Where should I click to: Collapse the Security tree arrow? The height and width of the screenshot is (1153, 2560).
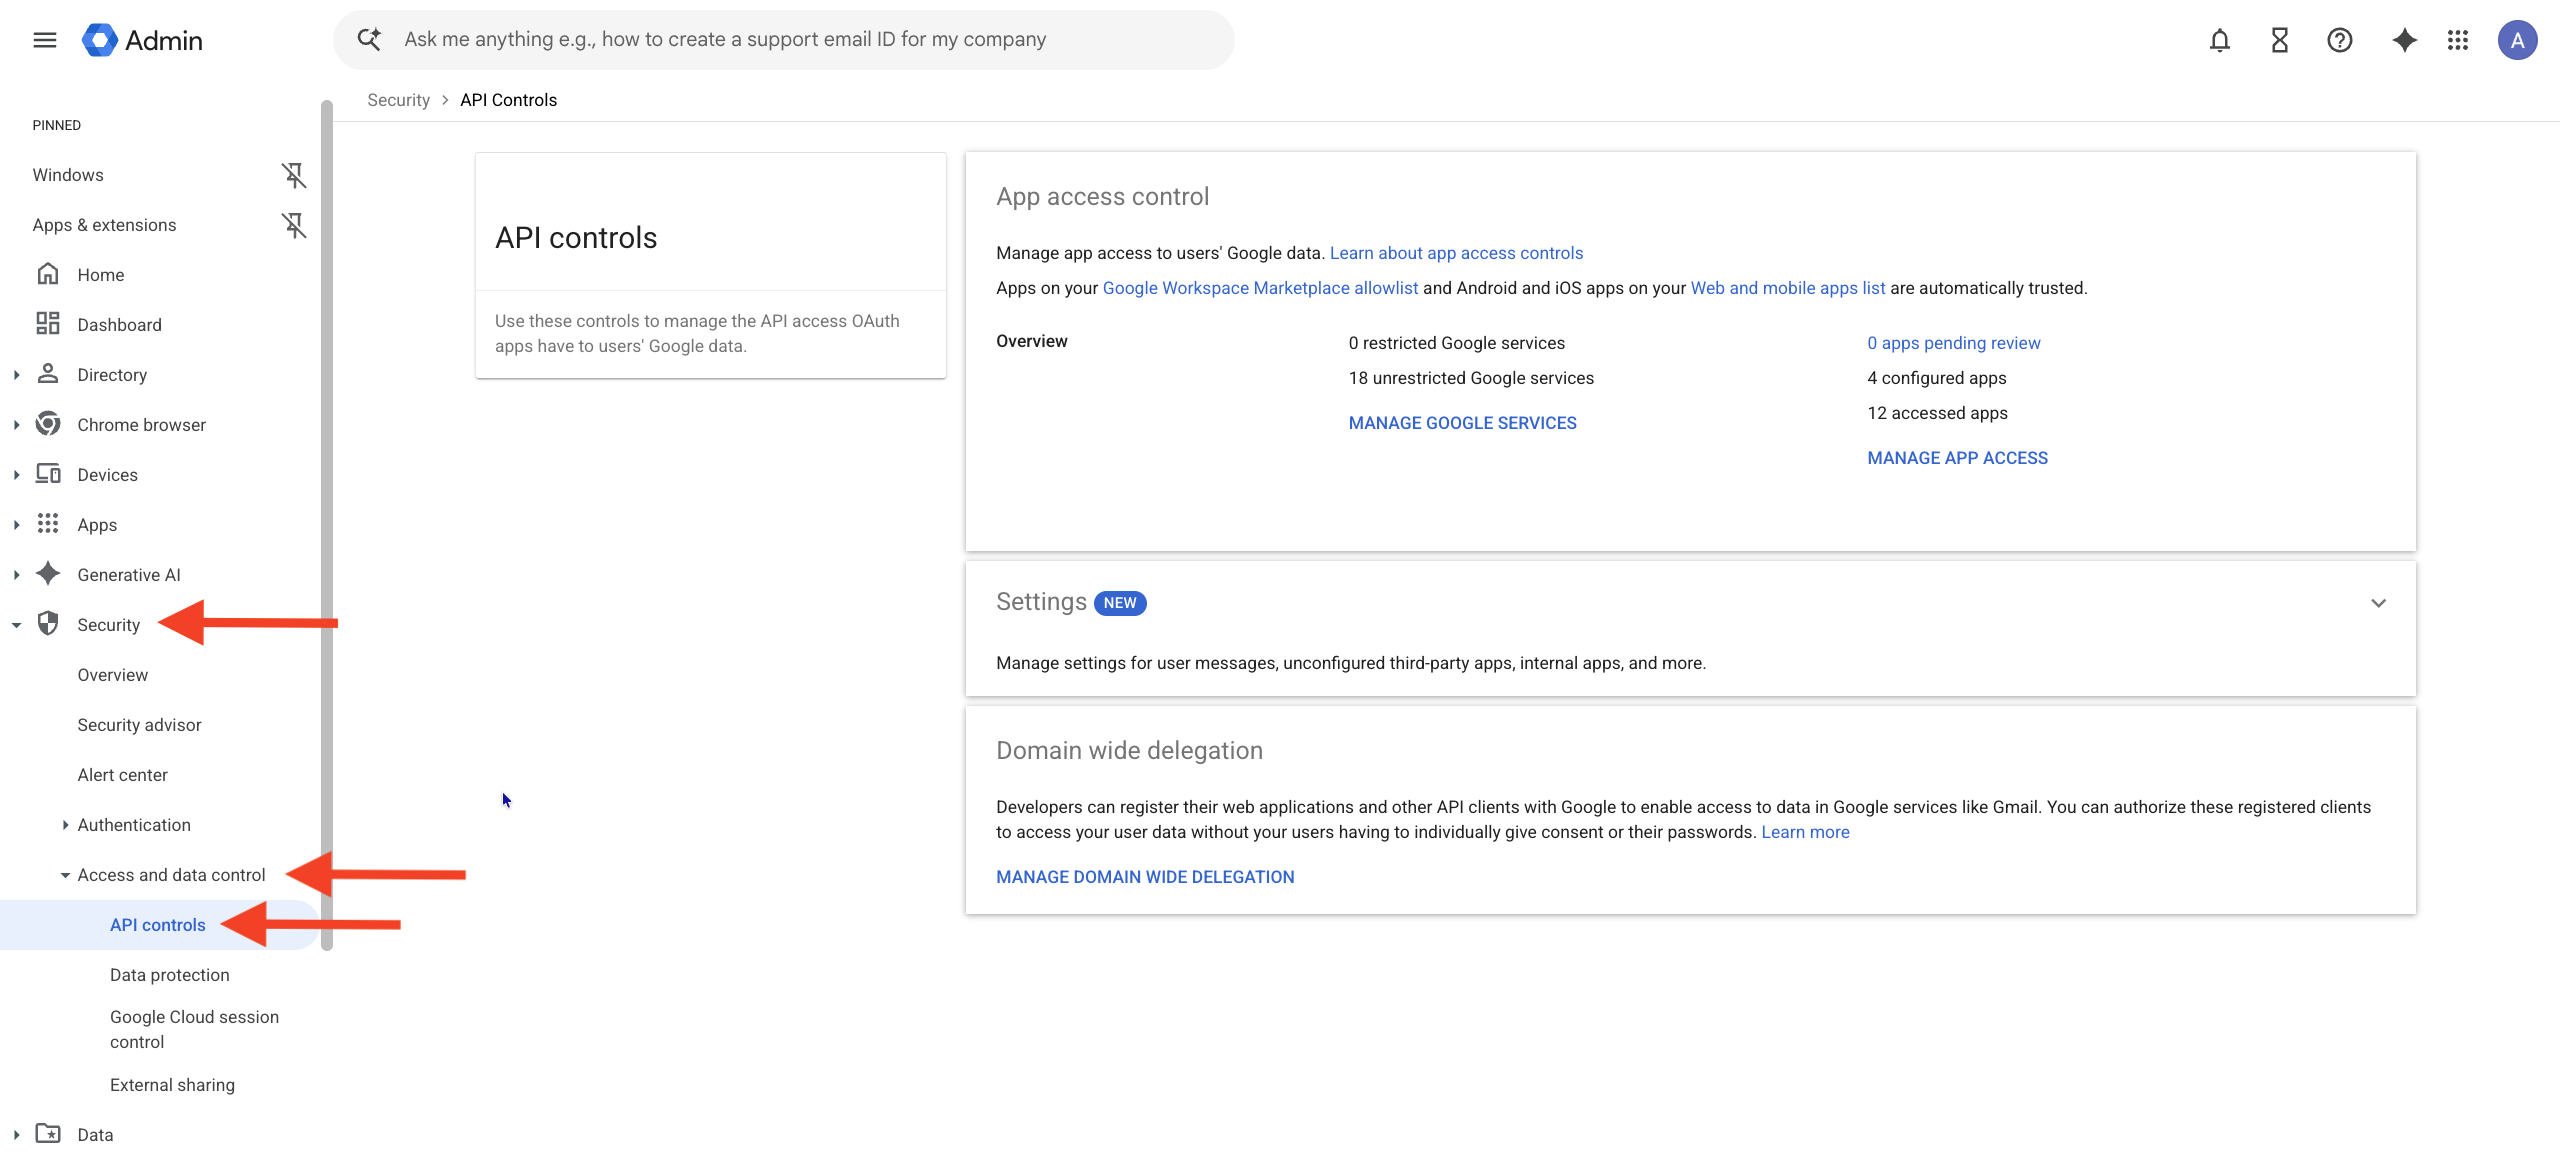coord(16,625)
